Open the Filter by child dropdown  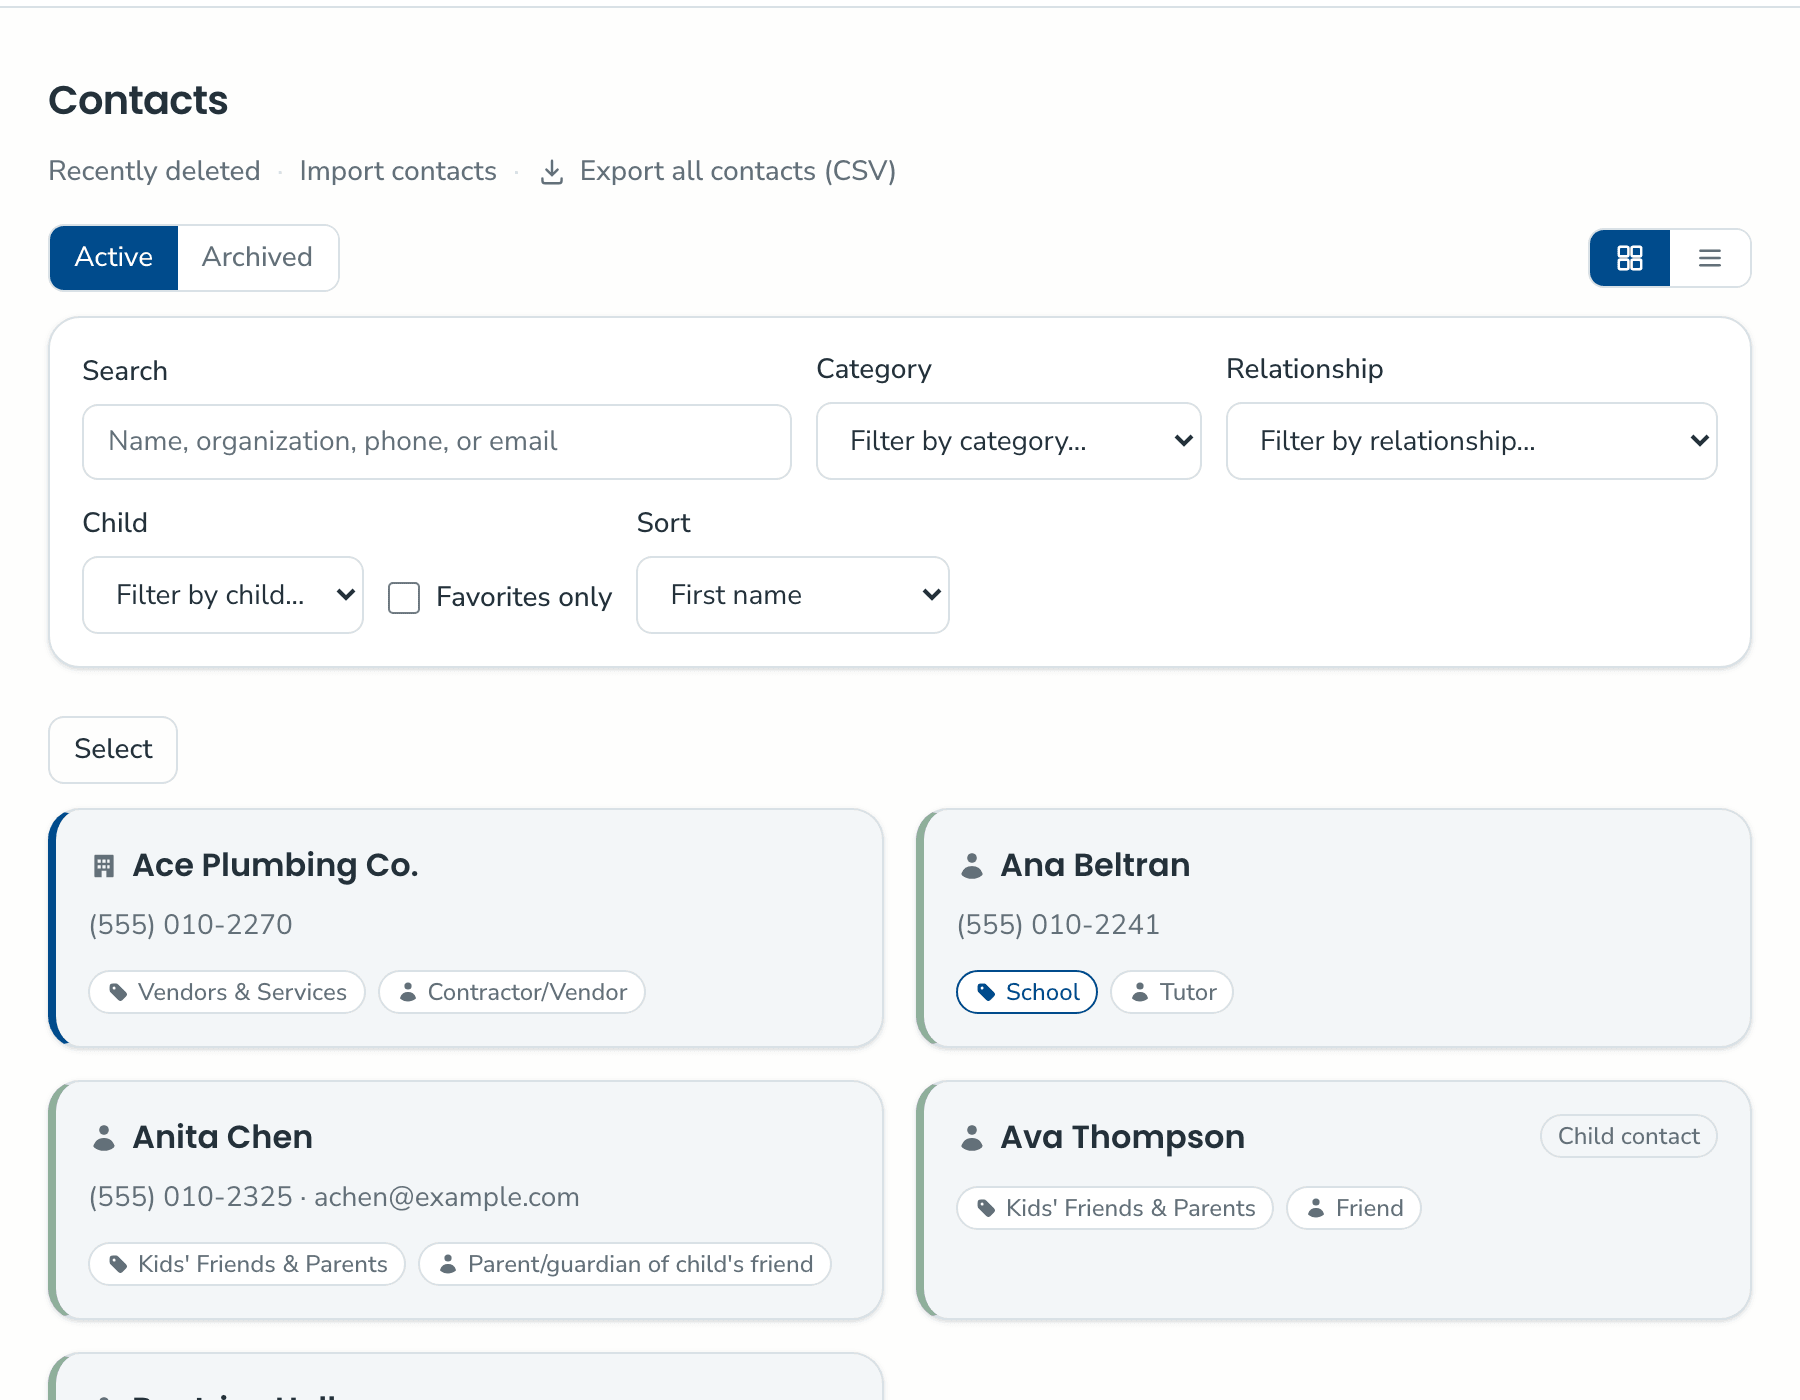pos(223,595)
